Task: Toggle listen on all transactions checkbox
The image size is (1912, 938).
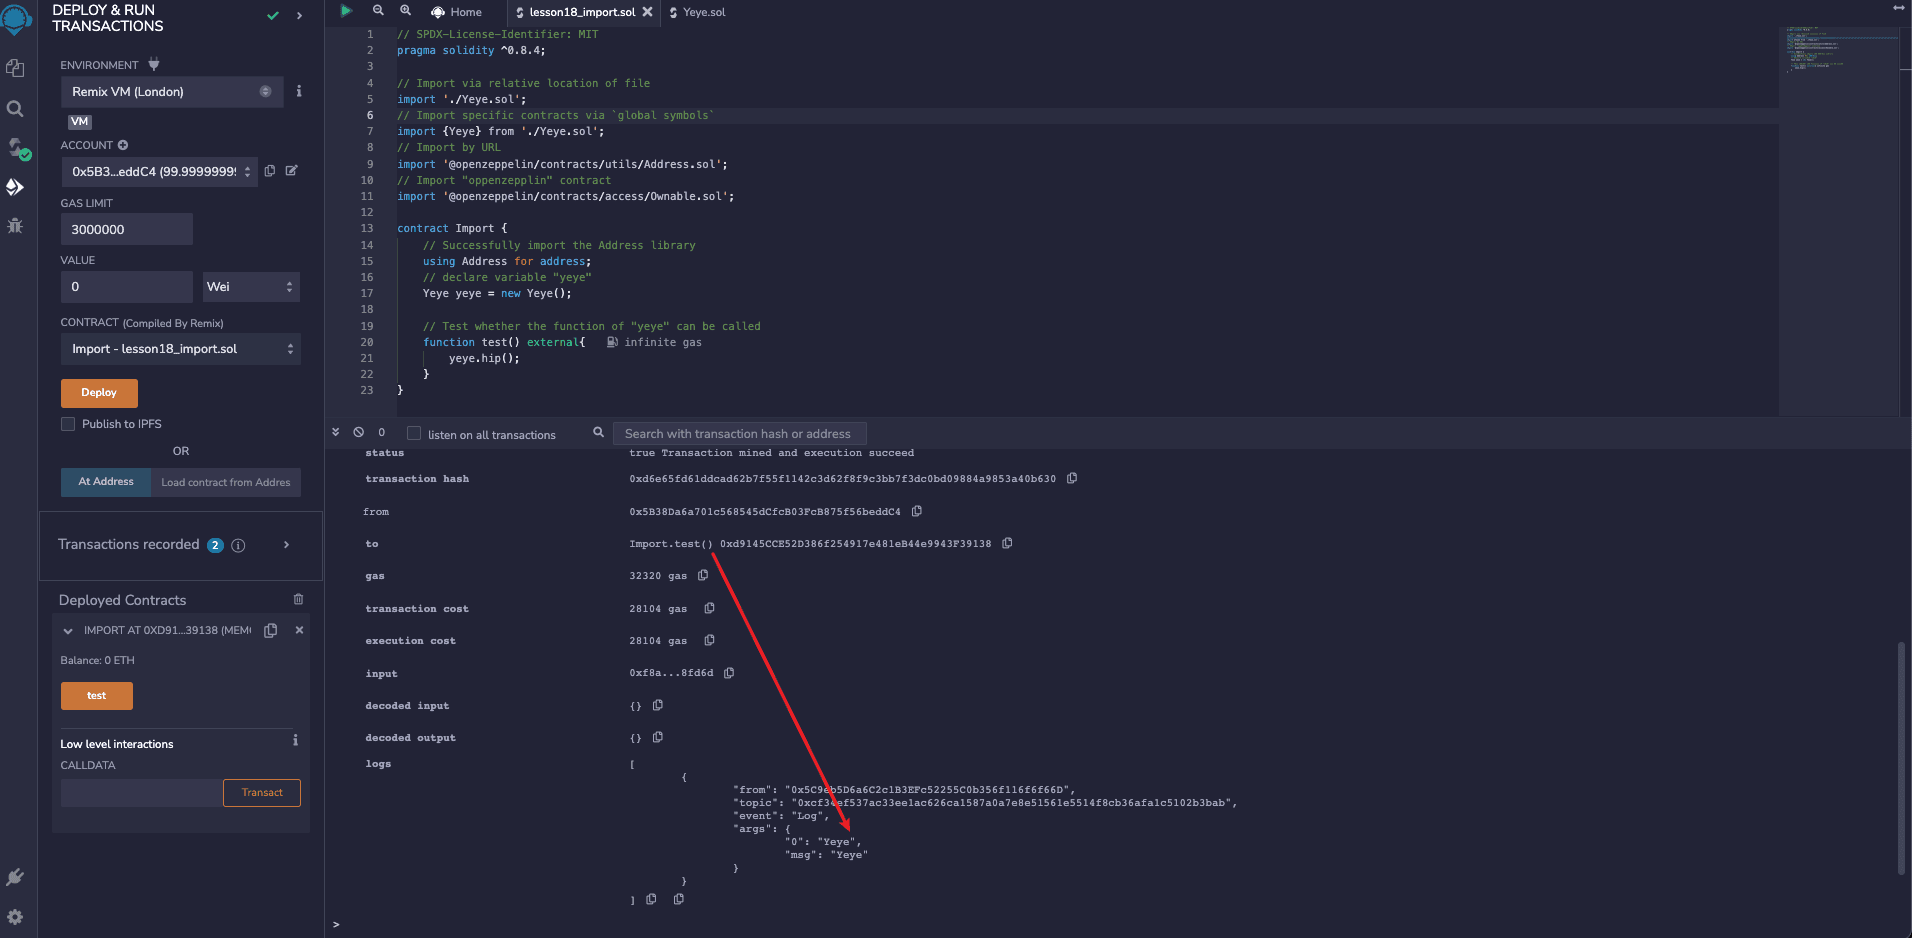Action: coord(414,434)
